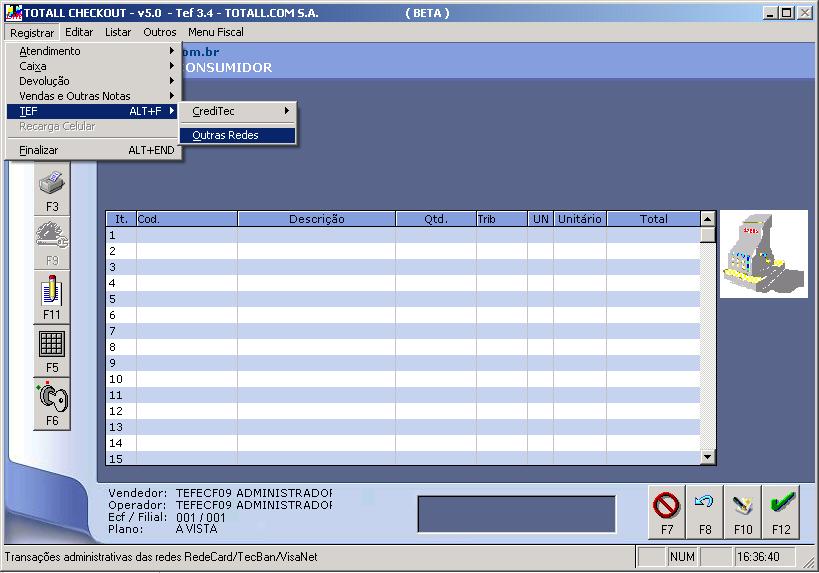The width and height of the screenshot is (819, 573).
Task: Open the Outros menu
Action: pyautogui.click(x=160, y=32)
